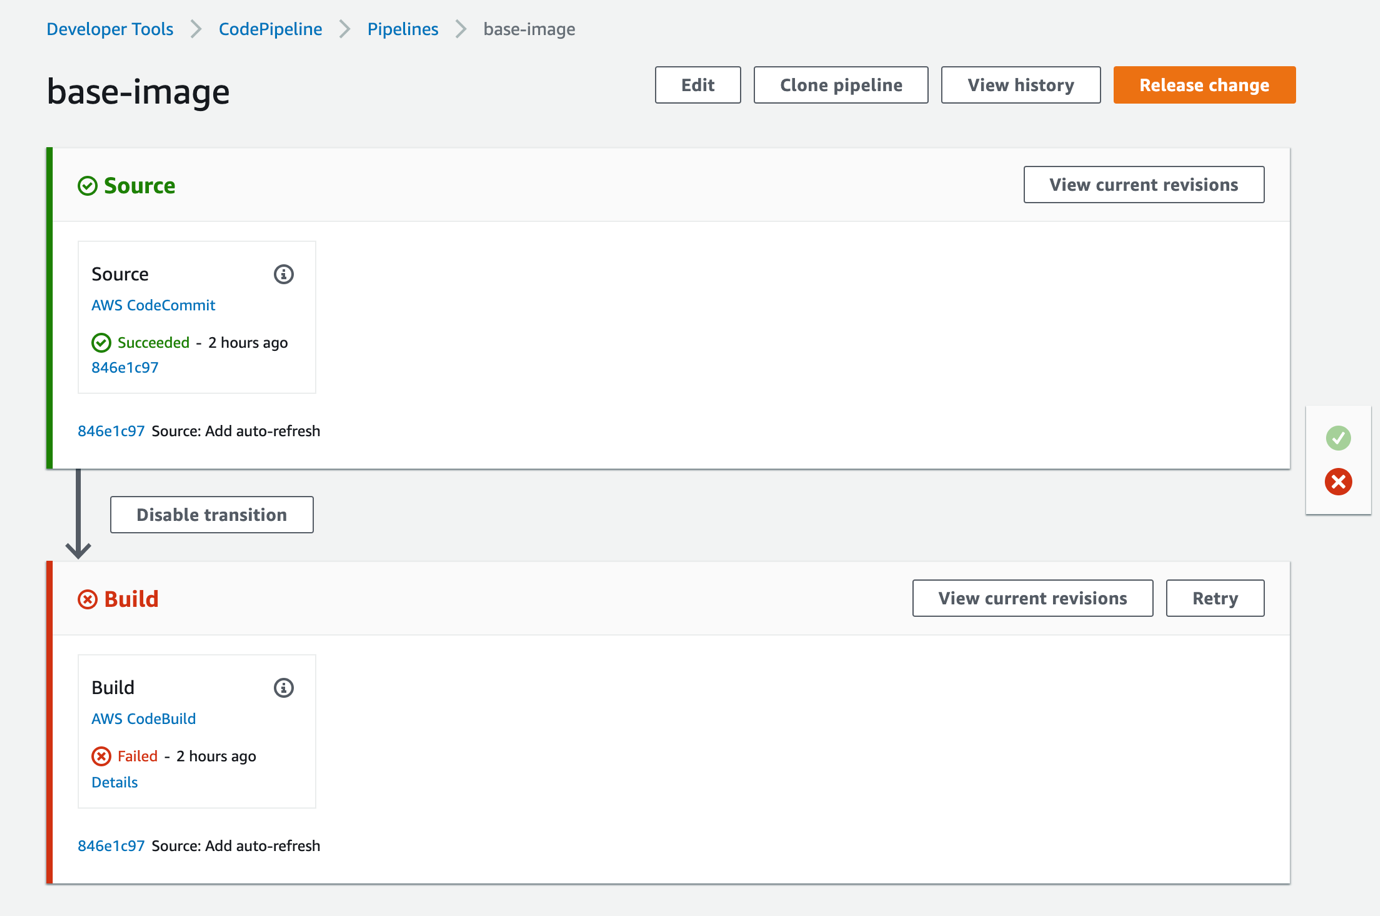Navigate to Pipelines breadcrumb
This screenshot has width=1380, height=916.
pyautogui.click(x=403, y=29)
